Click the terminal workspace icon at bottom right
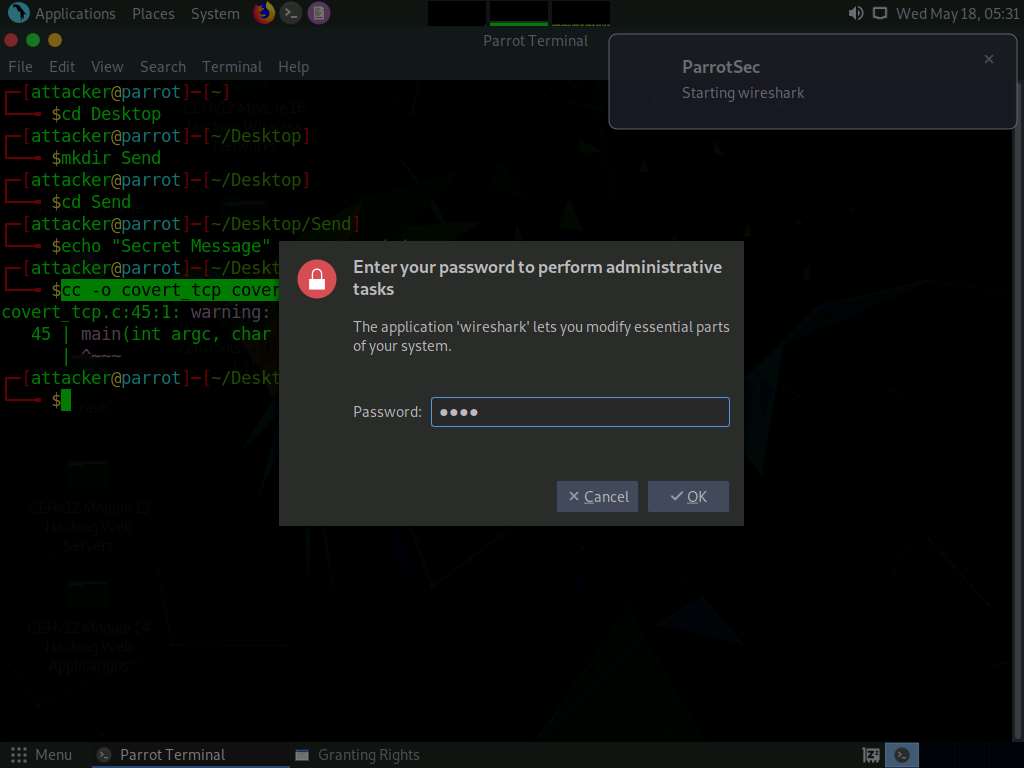This screenshot has width=1024, height=768. pyautogui.click(x=902, y=755)
